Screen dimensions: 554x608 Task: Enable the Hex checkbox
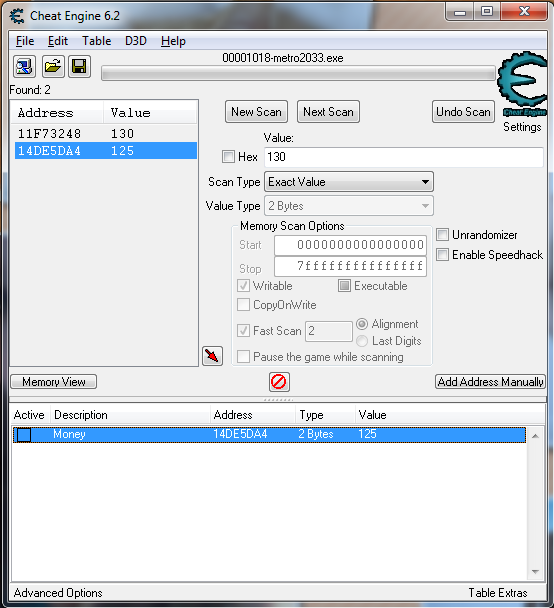[228, 157]
